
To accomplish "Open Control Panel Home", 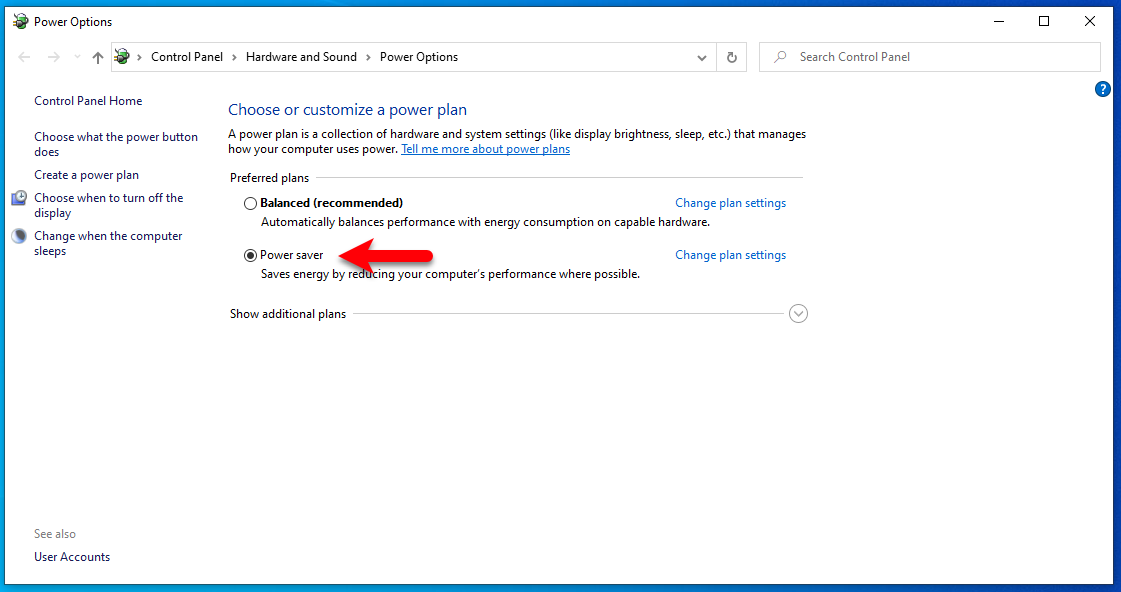I will tap(88, 101).
